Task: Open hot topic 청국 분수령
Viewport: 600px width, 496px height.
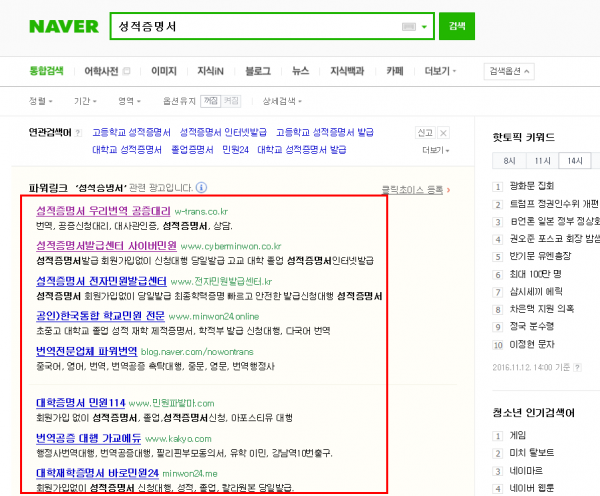Action: tap(532, 326)
